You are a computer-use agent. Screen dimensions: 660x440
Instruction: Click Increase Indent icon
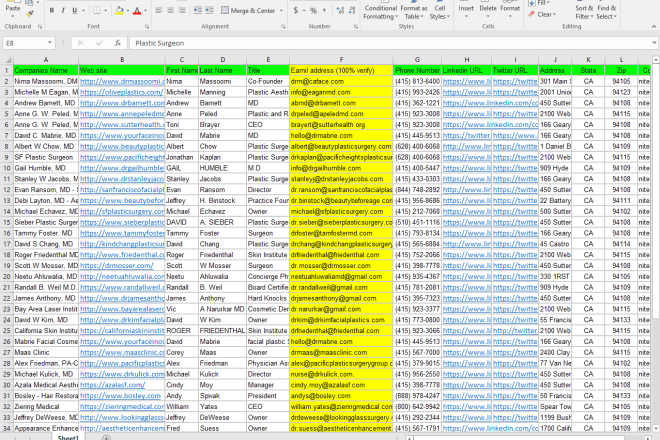(210, 10)
